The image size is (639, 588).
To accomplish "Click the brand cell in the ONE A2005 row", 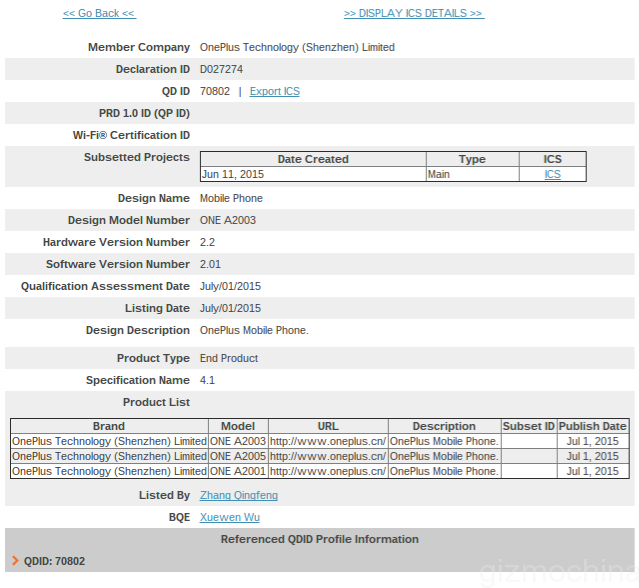I will tap(109, 456).
